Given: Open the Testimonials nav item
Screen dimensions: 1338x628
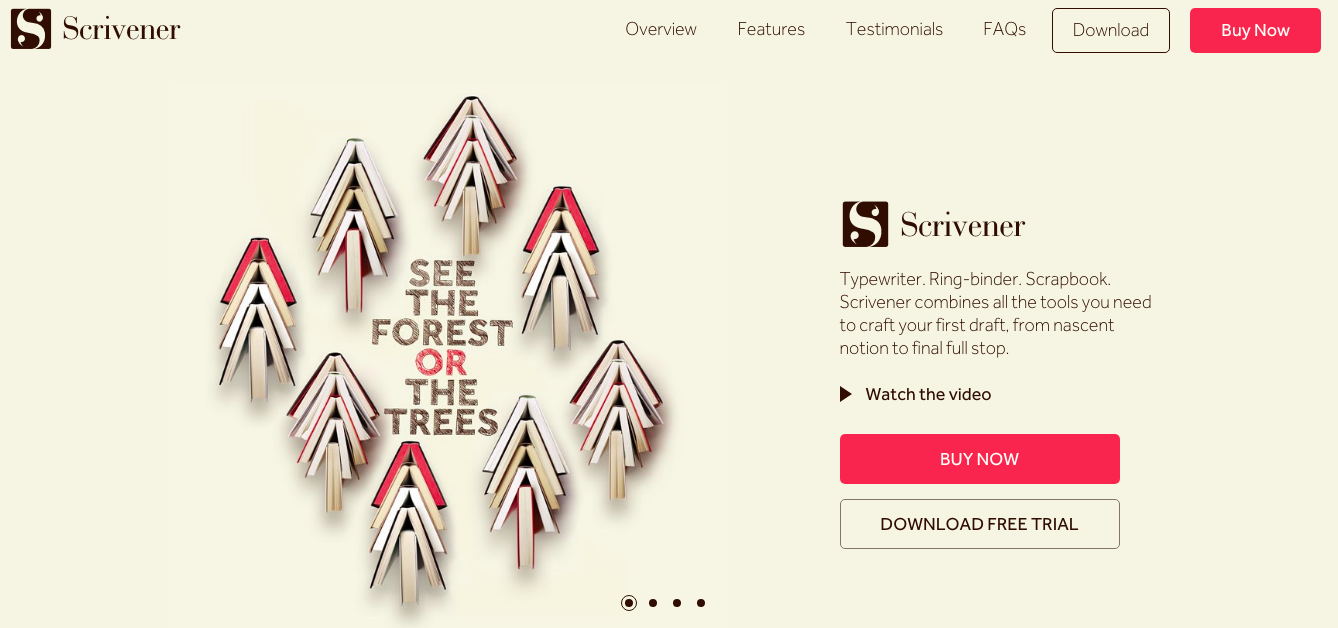Looking at the screenshot, I should [894, 30].
